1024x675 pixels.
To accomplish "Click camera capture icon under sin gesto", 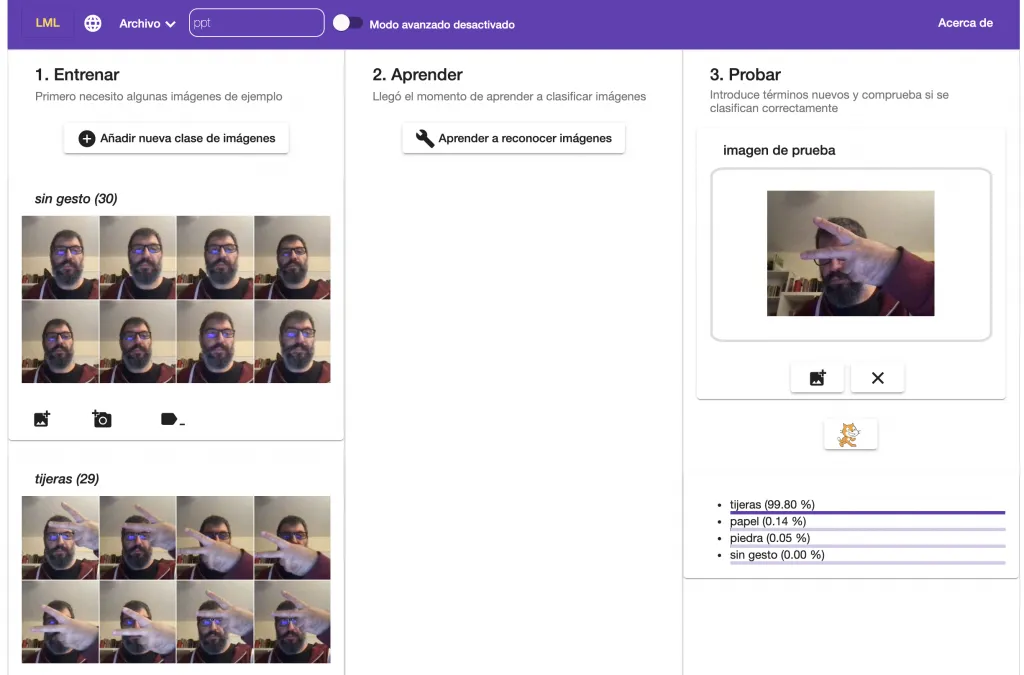I will pyautogui.click(x=102, y=419).
